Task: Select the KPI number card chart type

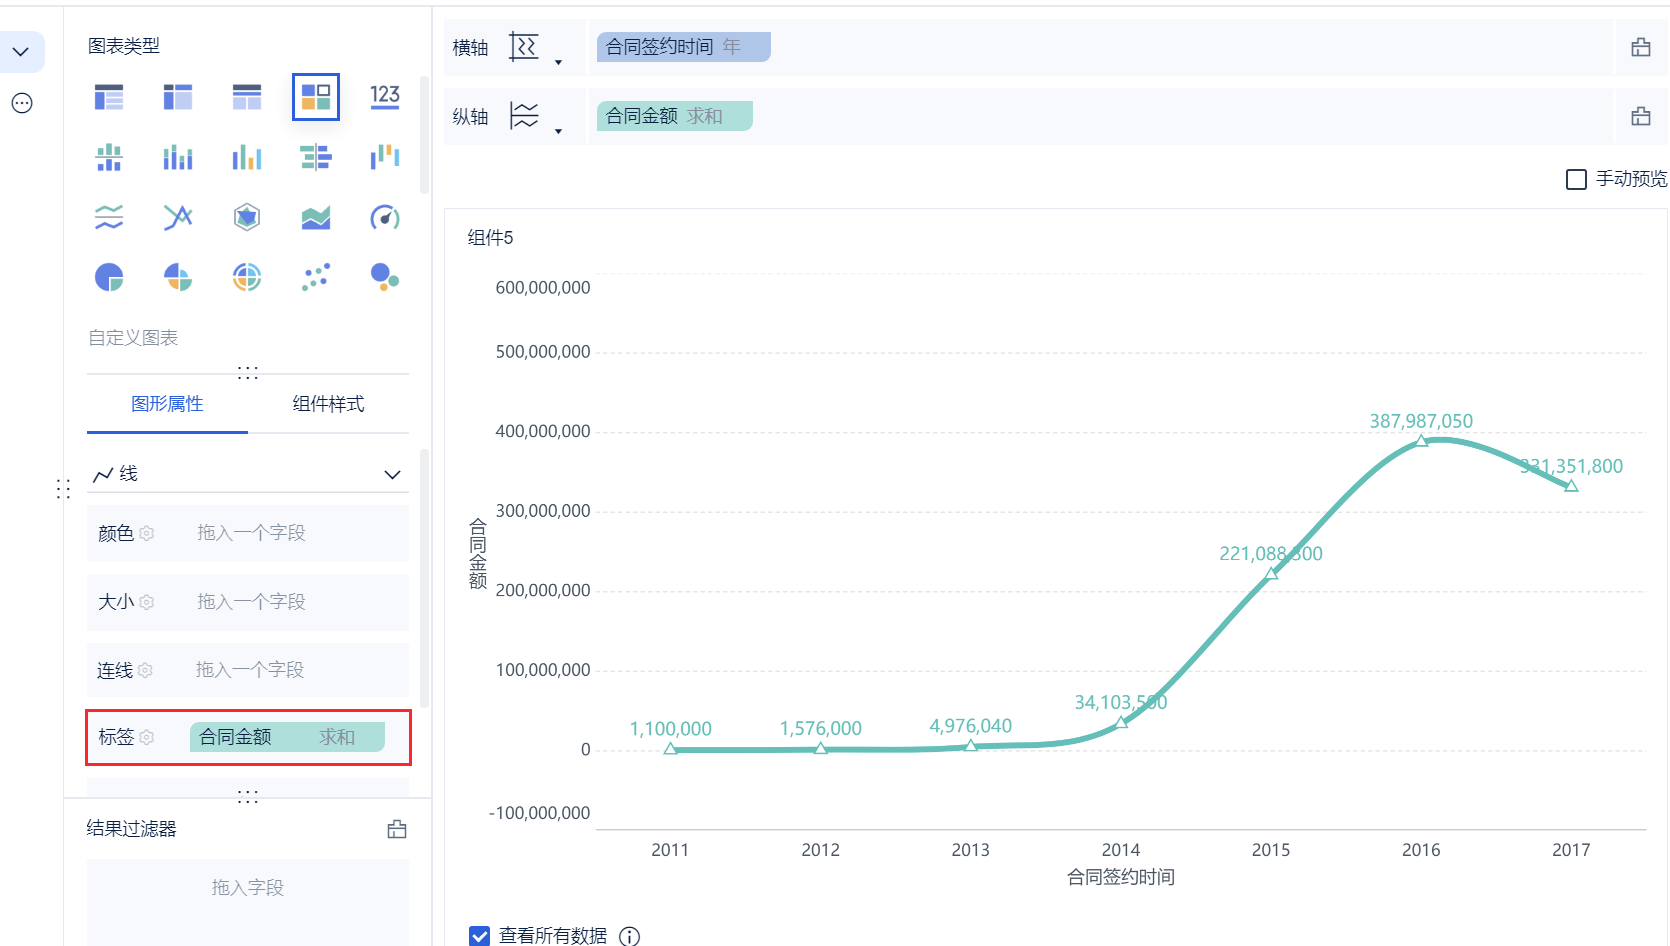Action: click(385, 97)
